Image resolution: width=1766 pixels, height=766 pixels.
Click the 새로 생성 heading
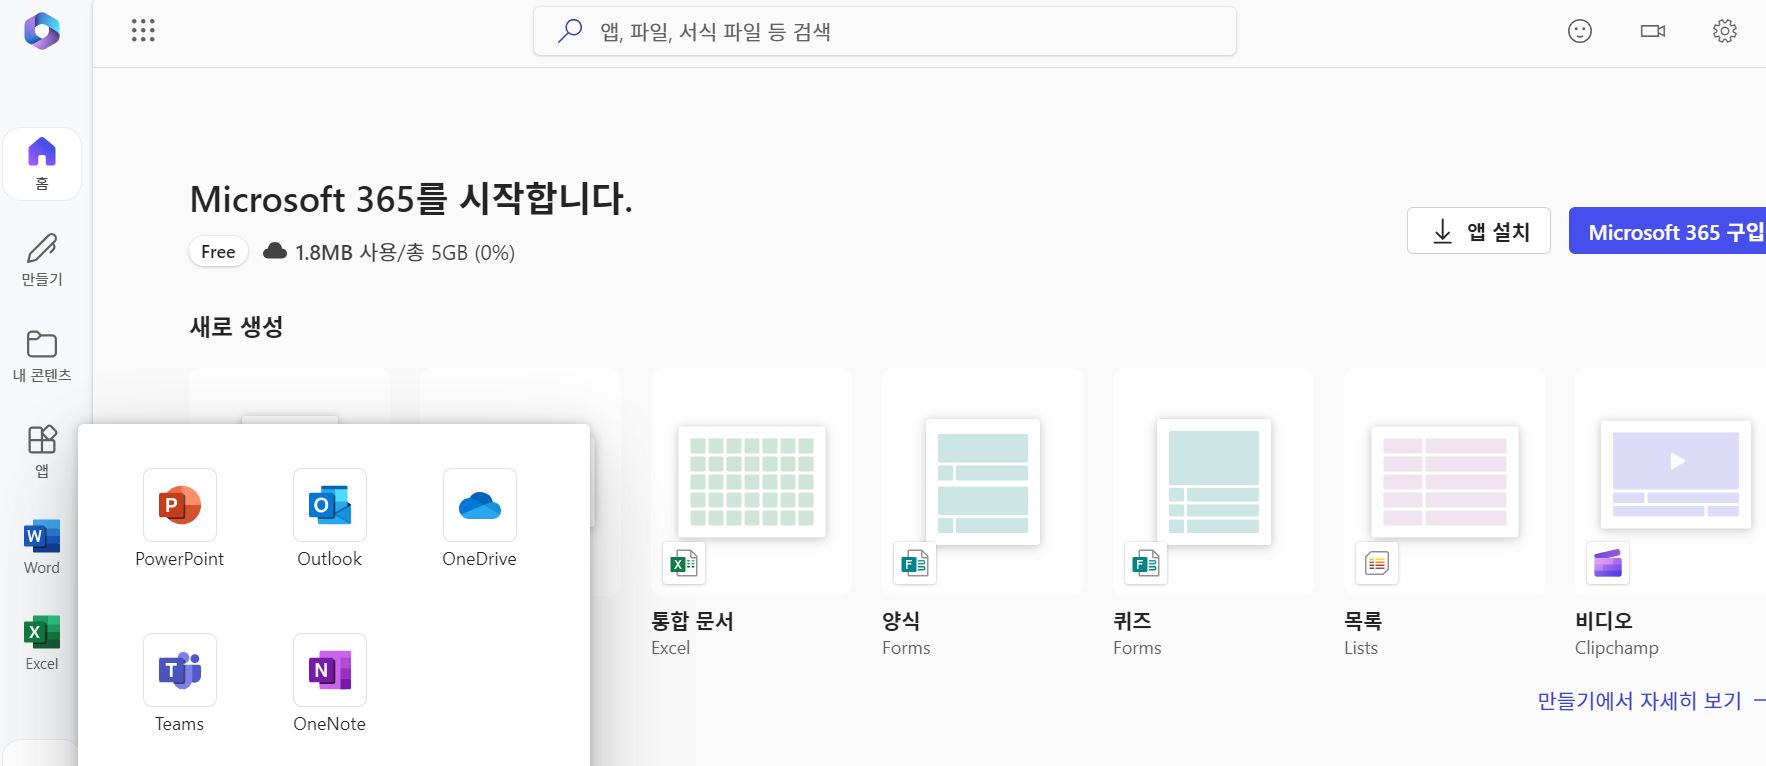tap(237, 327)
